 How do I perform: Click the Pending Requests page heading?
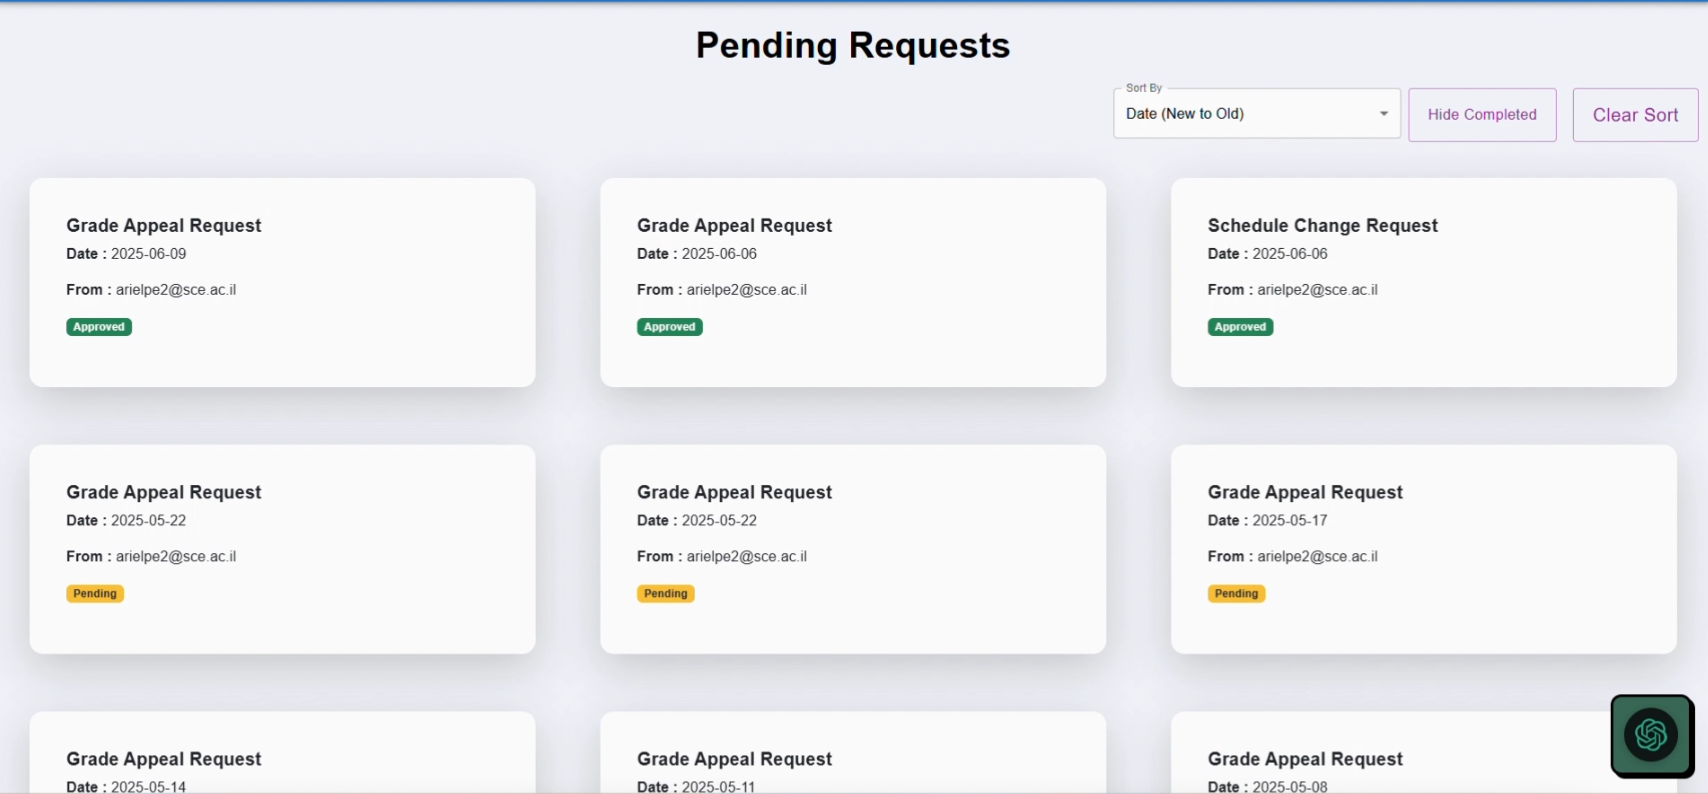point(852,46)
